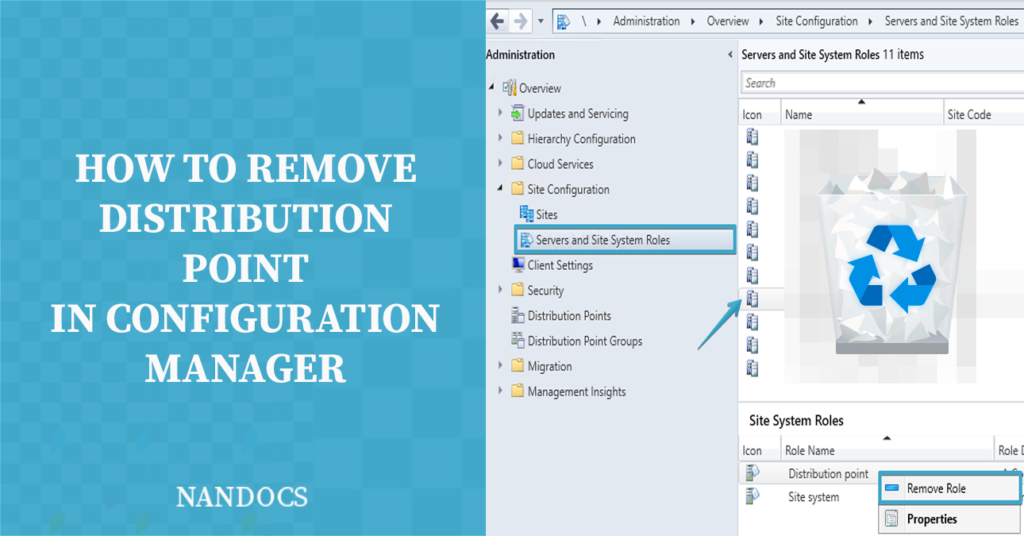This screenshot has height=536, width=1024.
Task: Open dropdown arrow after Site Configuration breadcrumb
Action: (x=870, y=22)
